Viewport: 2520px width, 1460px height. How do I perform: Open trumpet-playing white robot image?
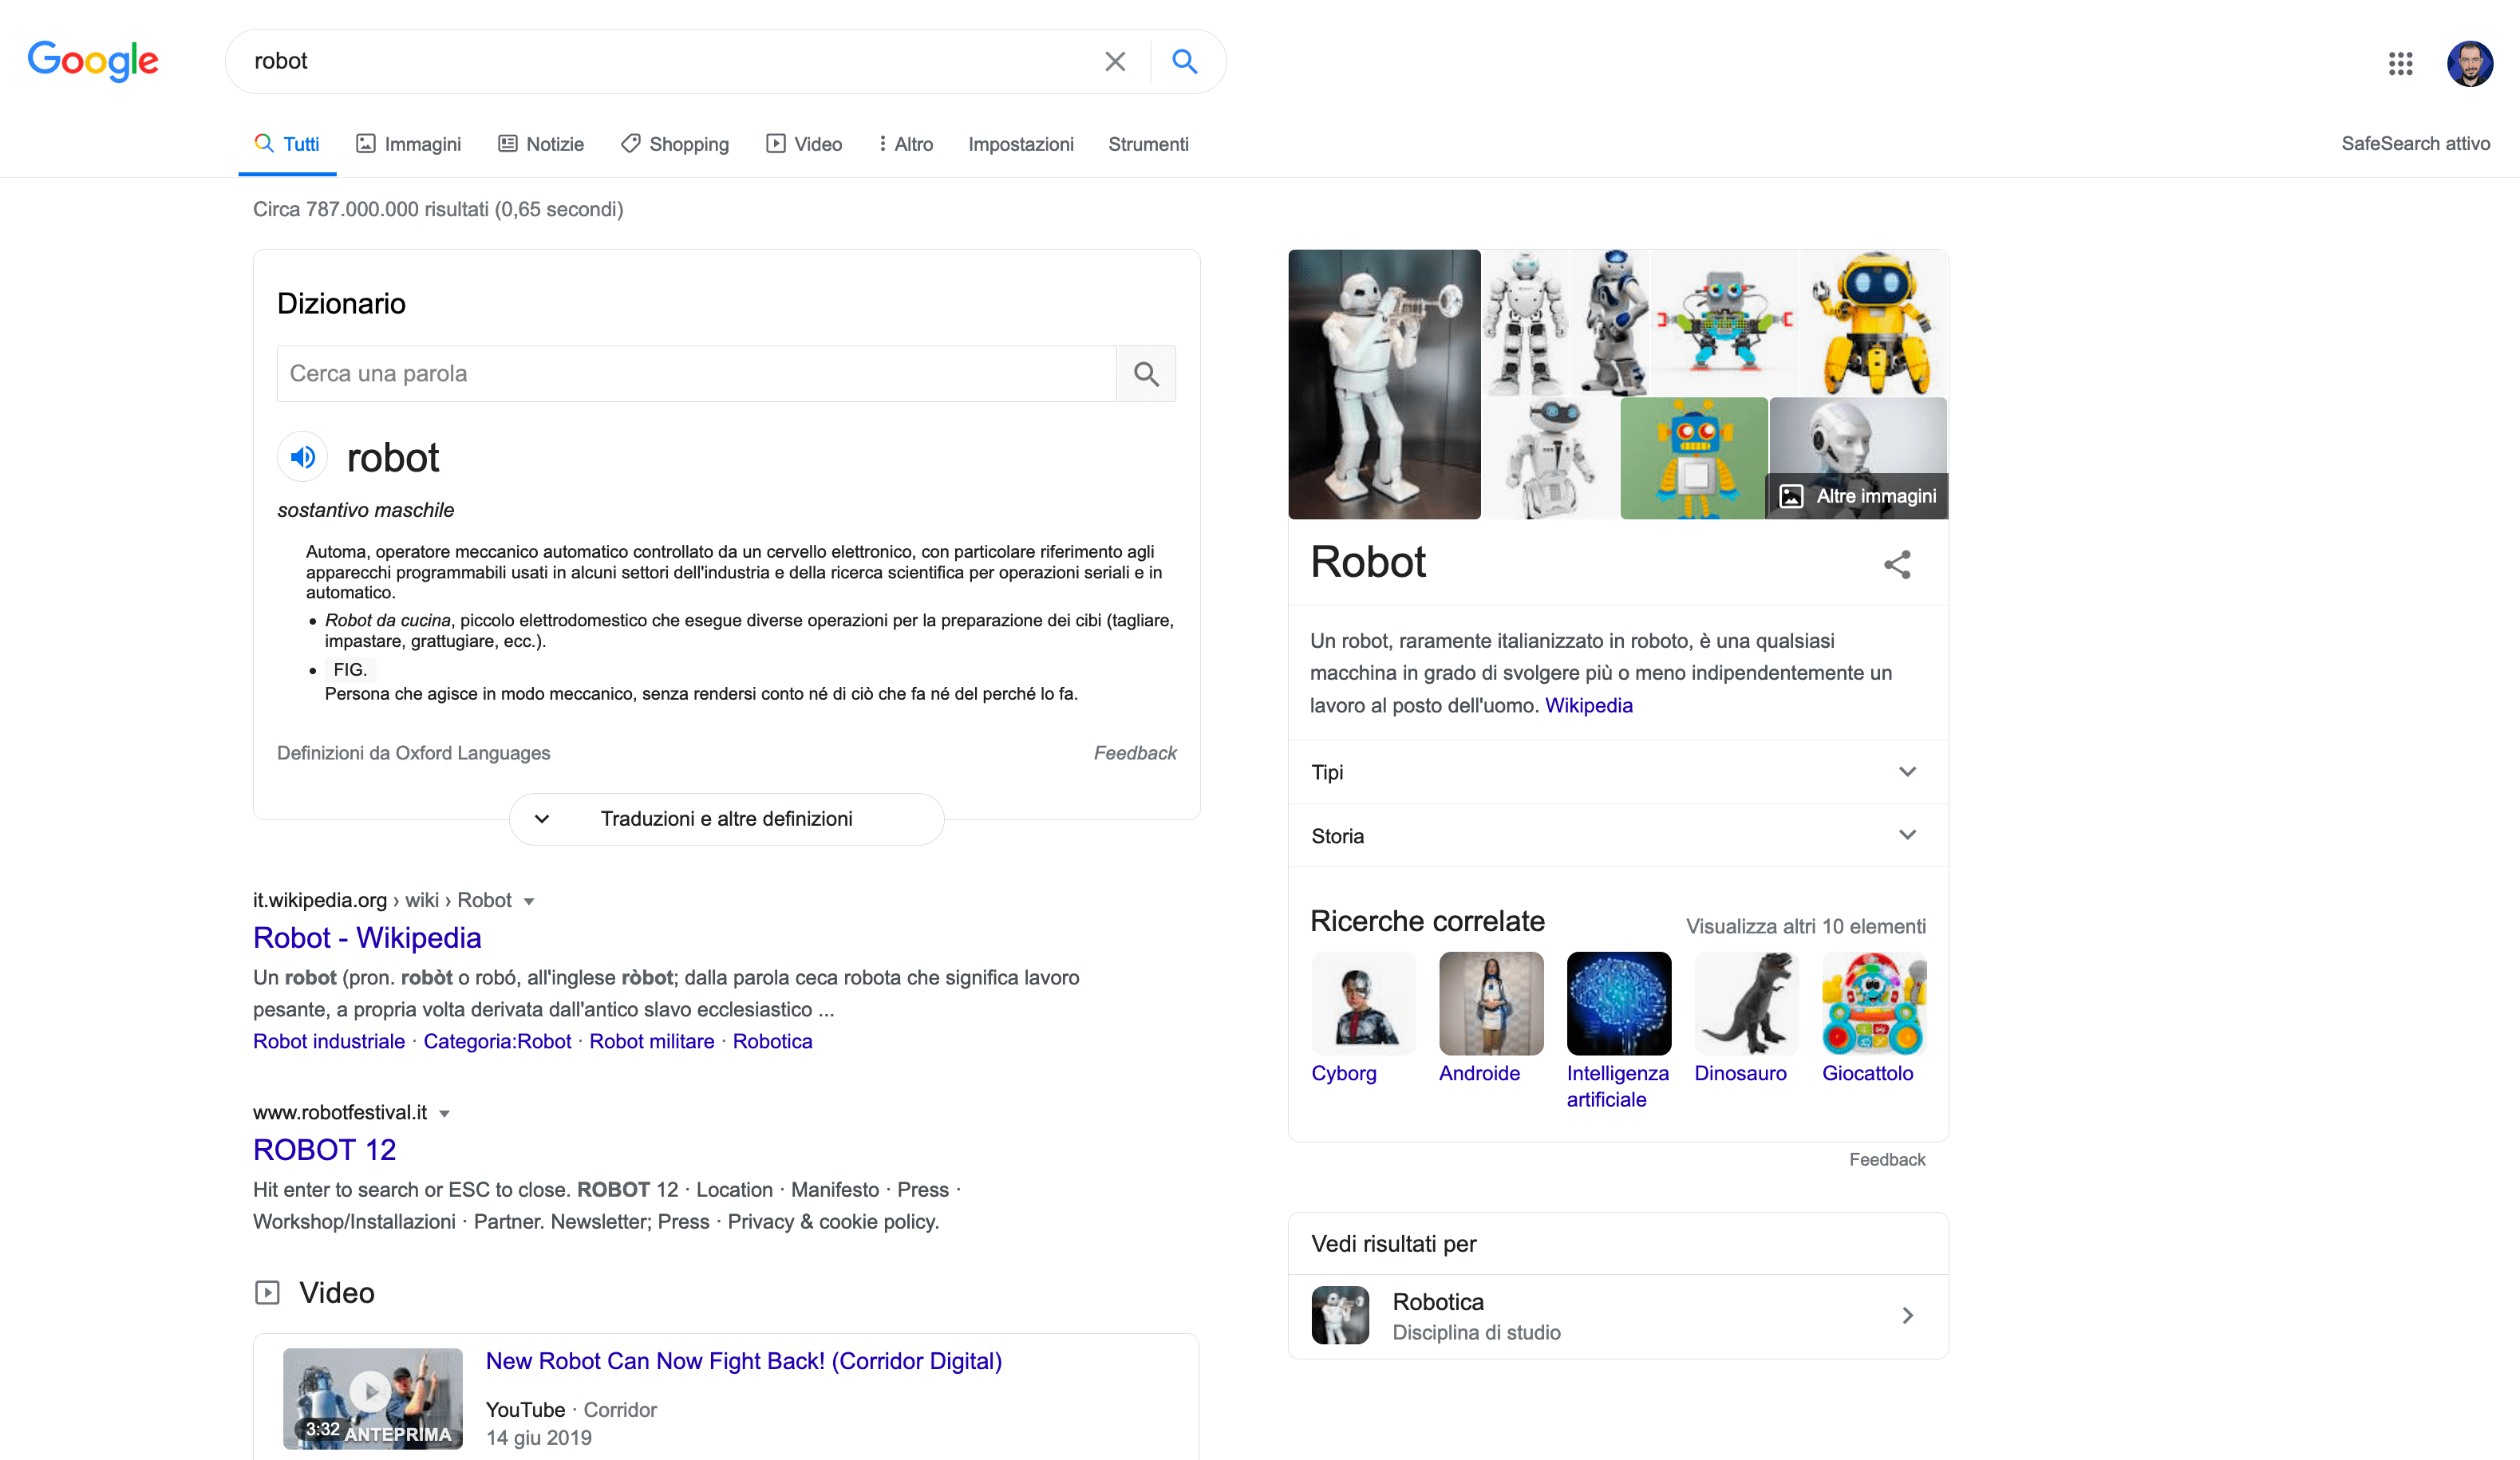coord(1384,384)
